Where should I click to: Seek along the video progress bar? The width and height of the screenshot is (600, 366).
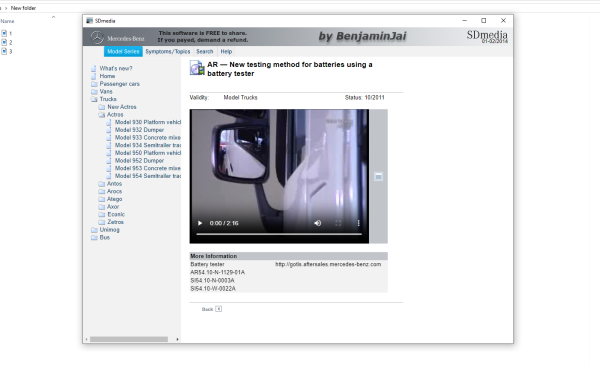tap(279, 234)
